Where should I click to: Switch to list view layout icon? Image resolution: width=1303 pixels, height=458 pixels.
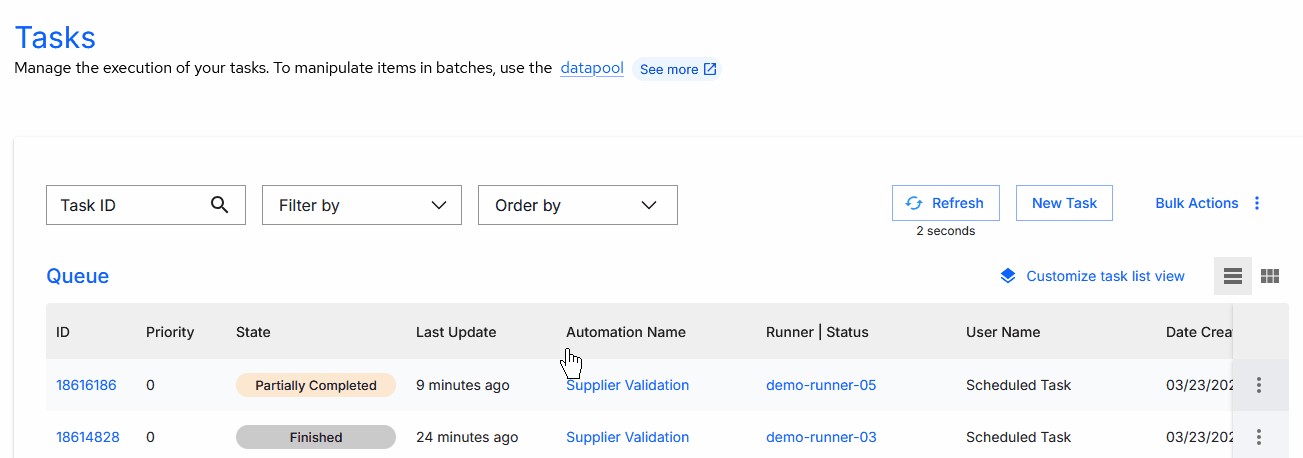pos(1232,276)
